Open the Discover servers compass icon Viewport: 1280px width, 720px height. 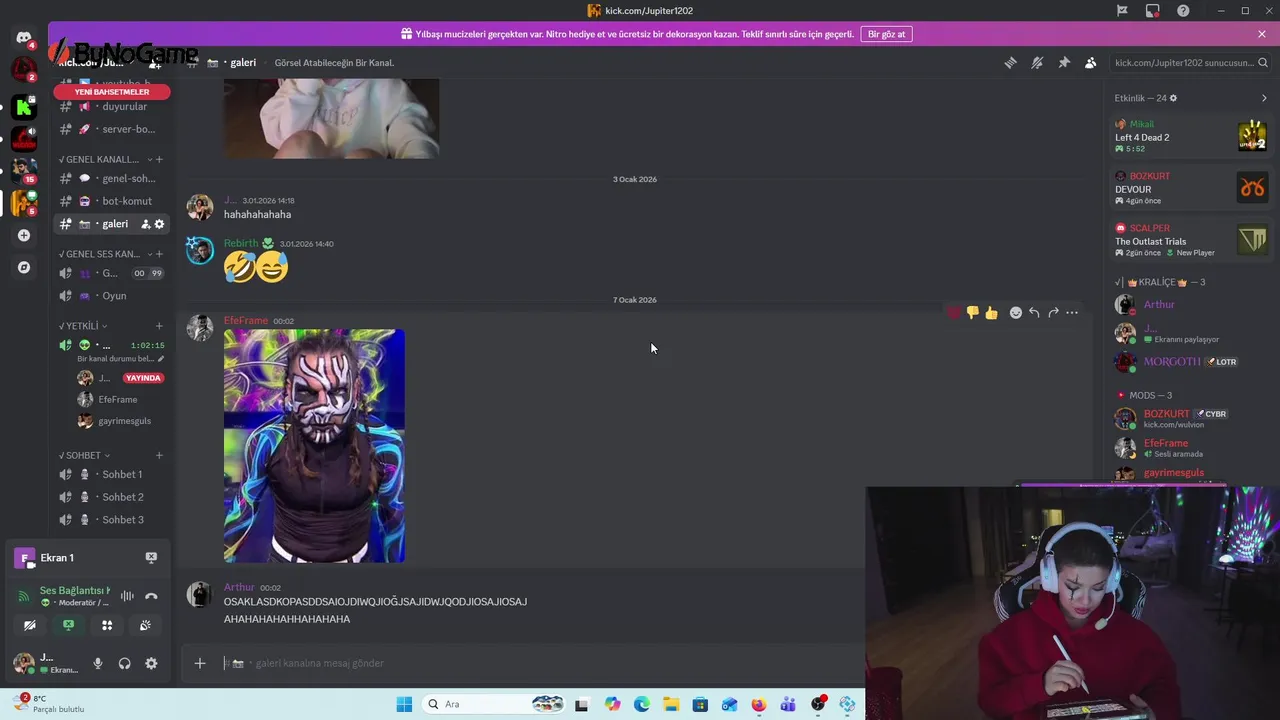[24, 268]
